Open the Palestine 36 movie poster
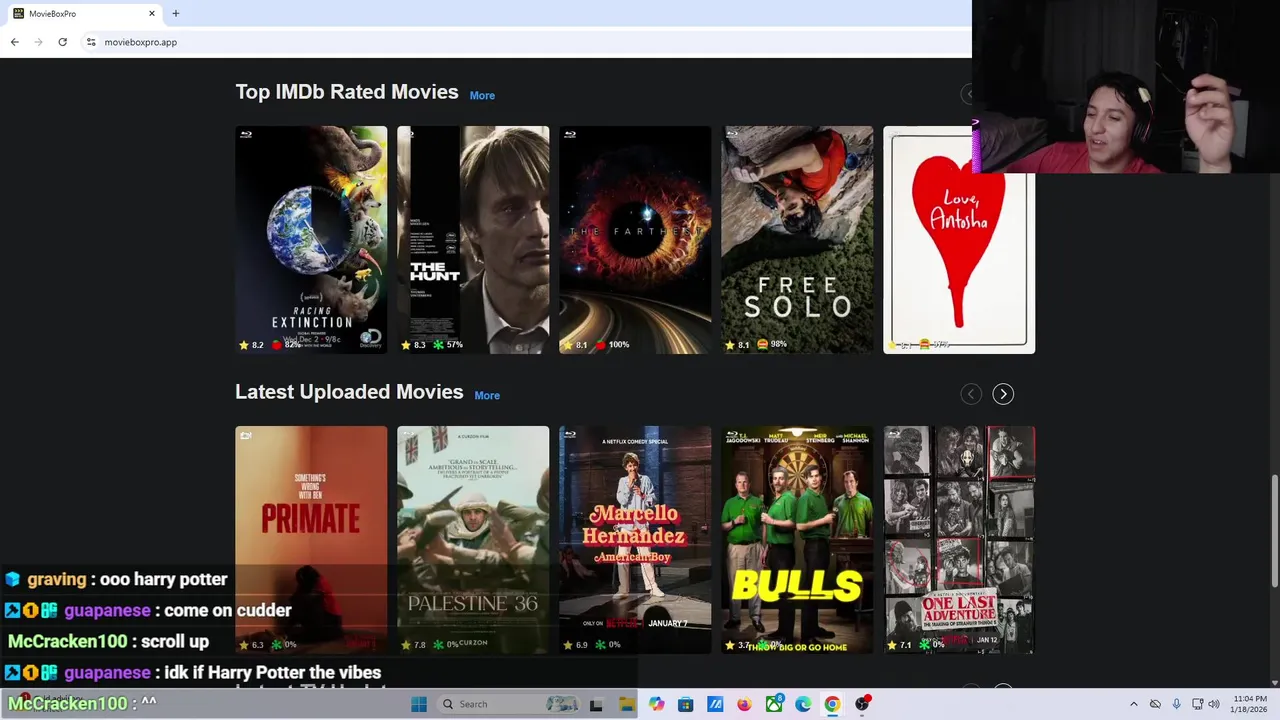Image resolution: width=1280 pixels, height=720 pixels. (473, 540)
